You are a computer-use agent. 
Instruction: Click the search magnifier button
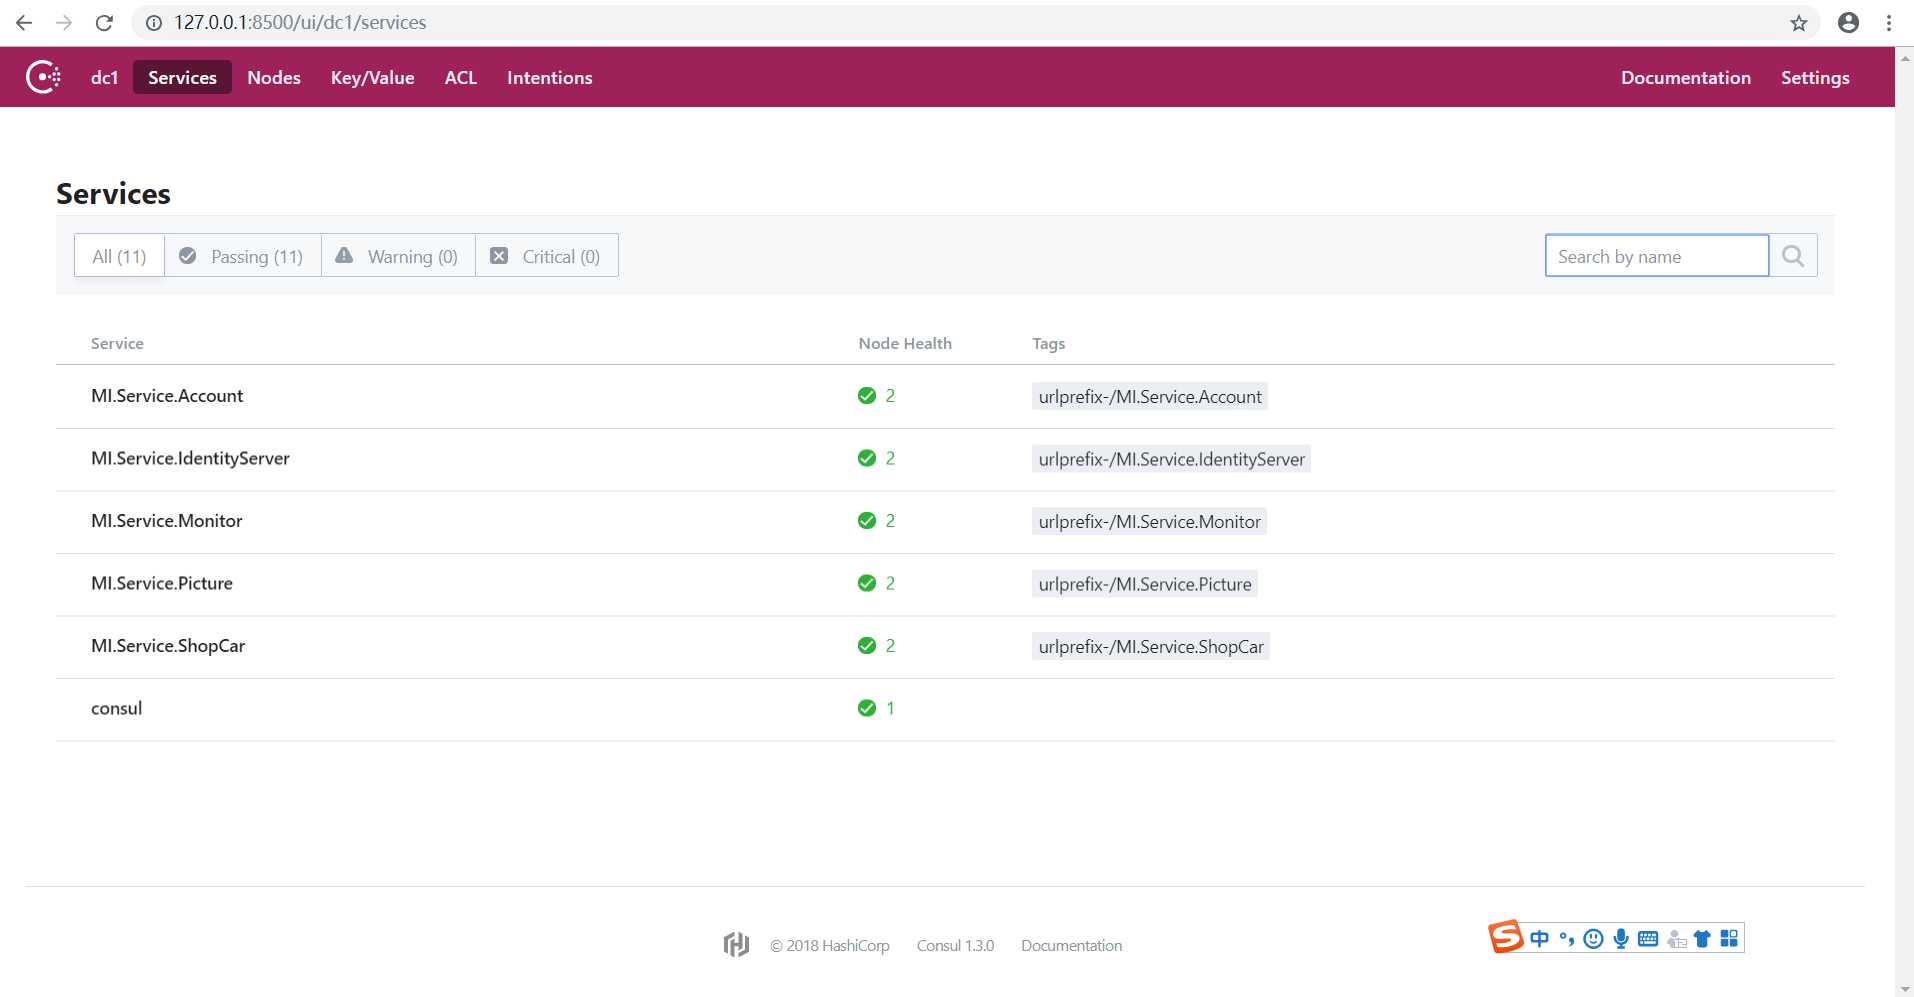click(1793, 256)
